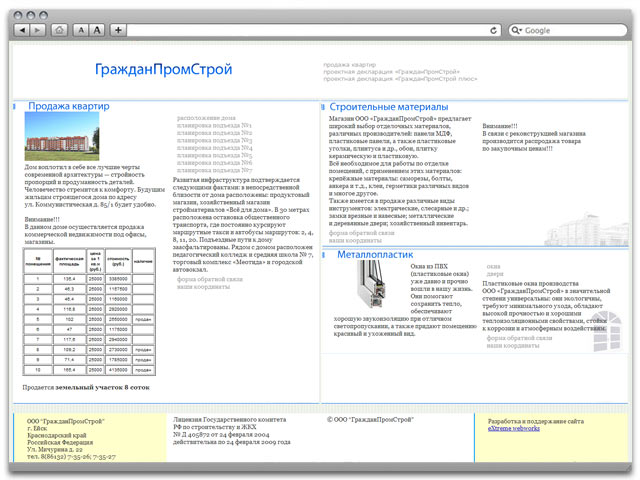
Task: Close the browser window with the first window button
Action: pyautogui.click(x=18, y=16)
